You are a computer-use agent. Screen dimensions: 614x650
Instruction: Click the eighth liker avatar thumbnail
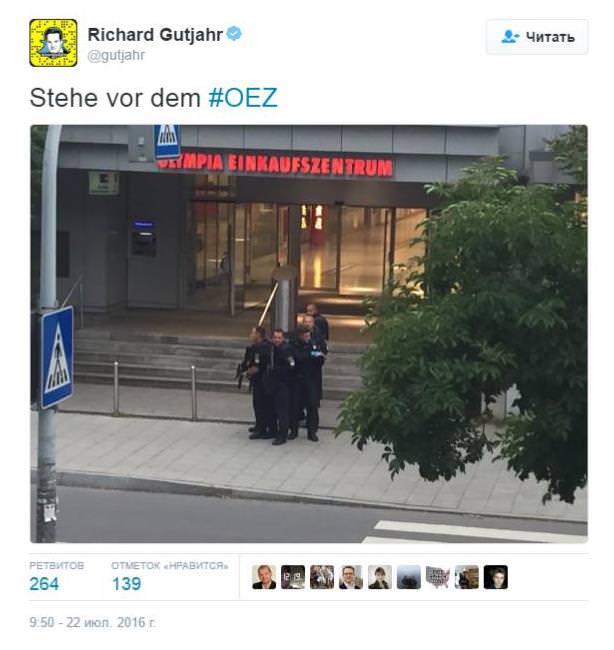467,577
